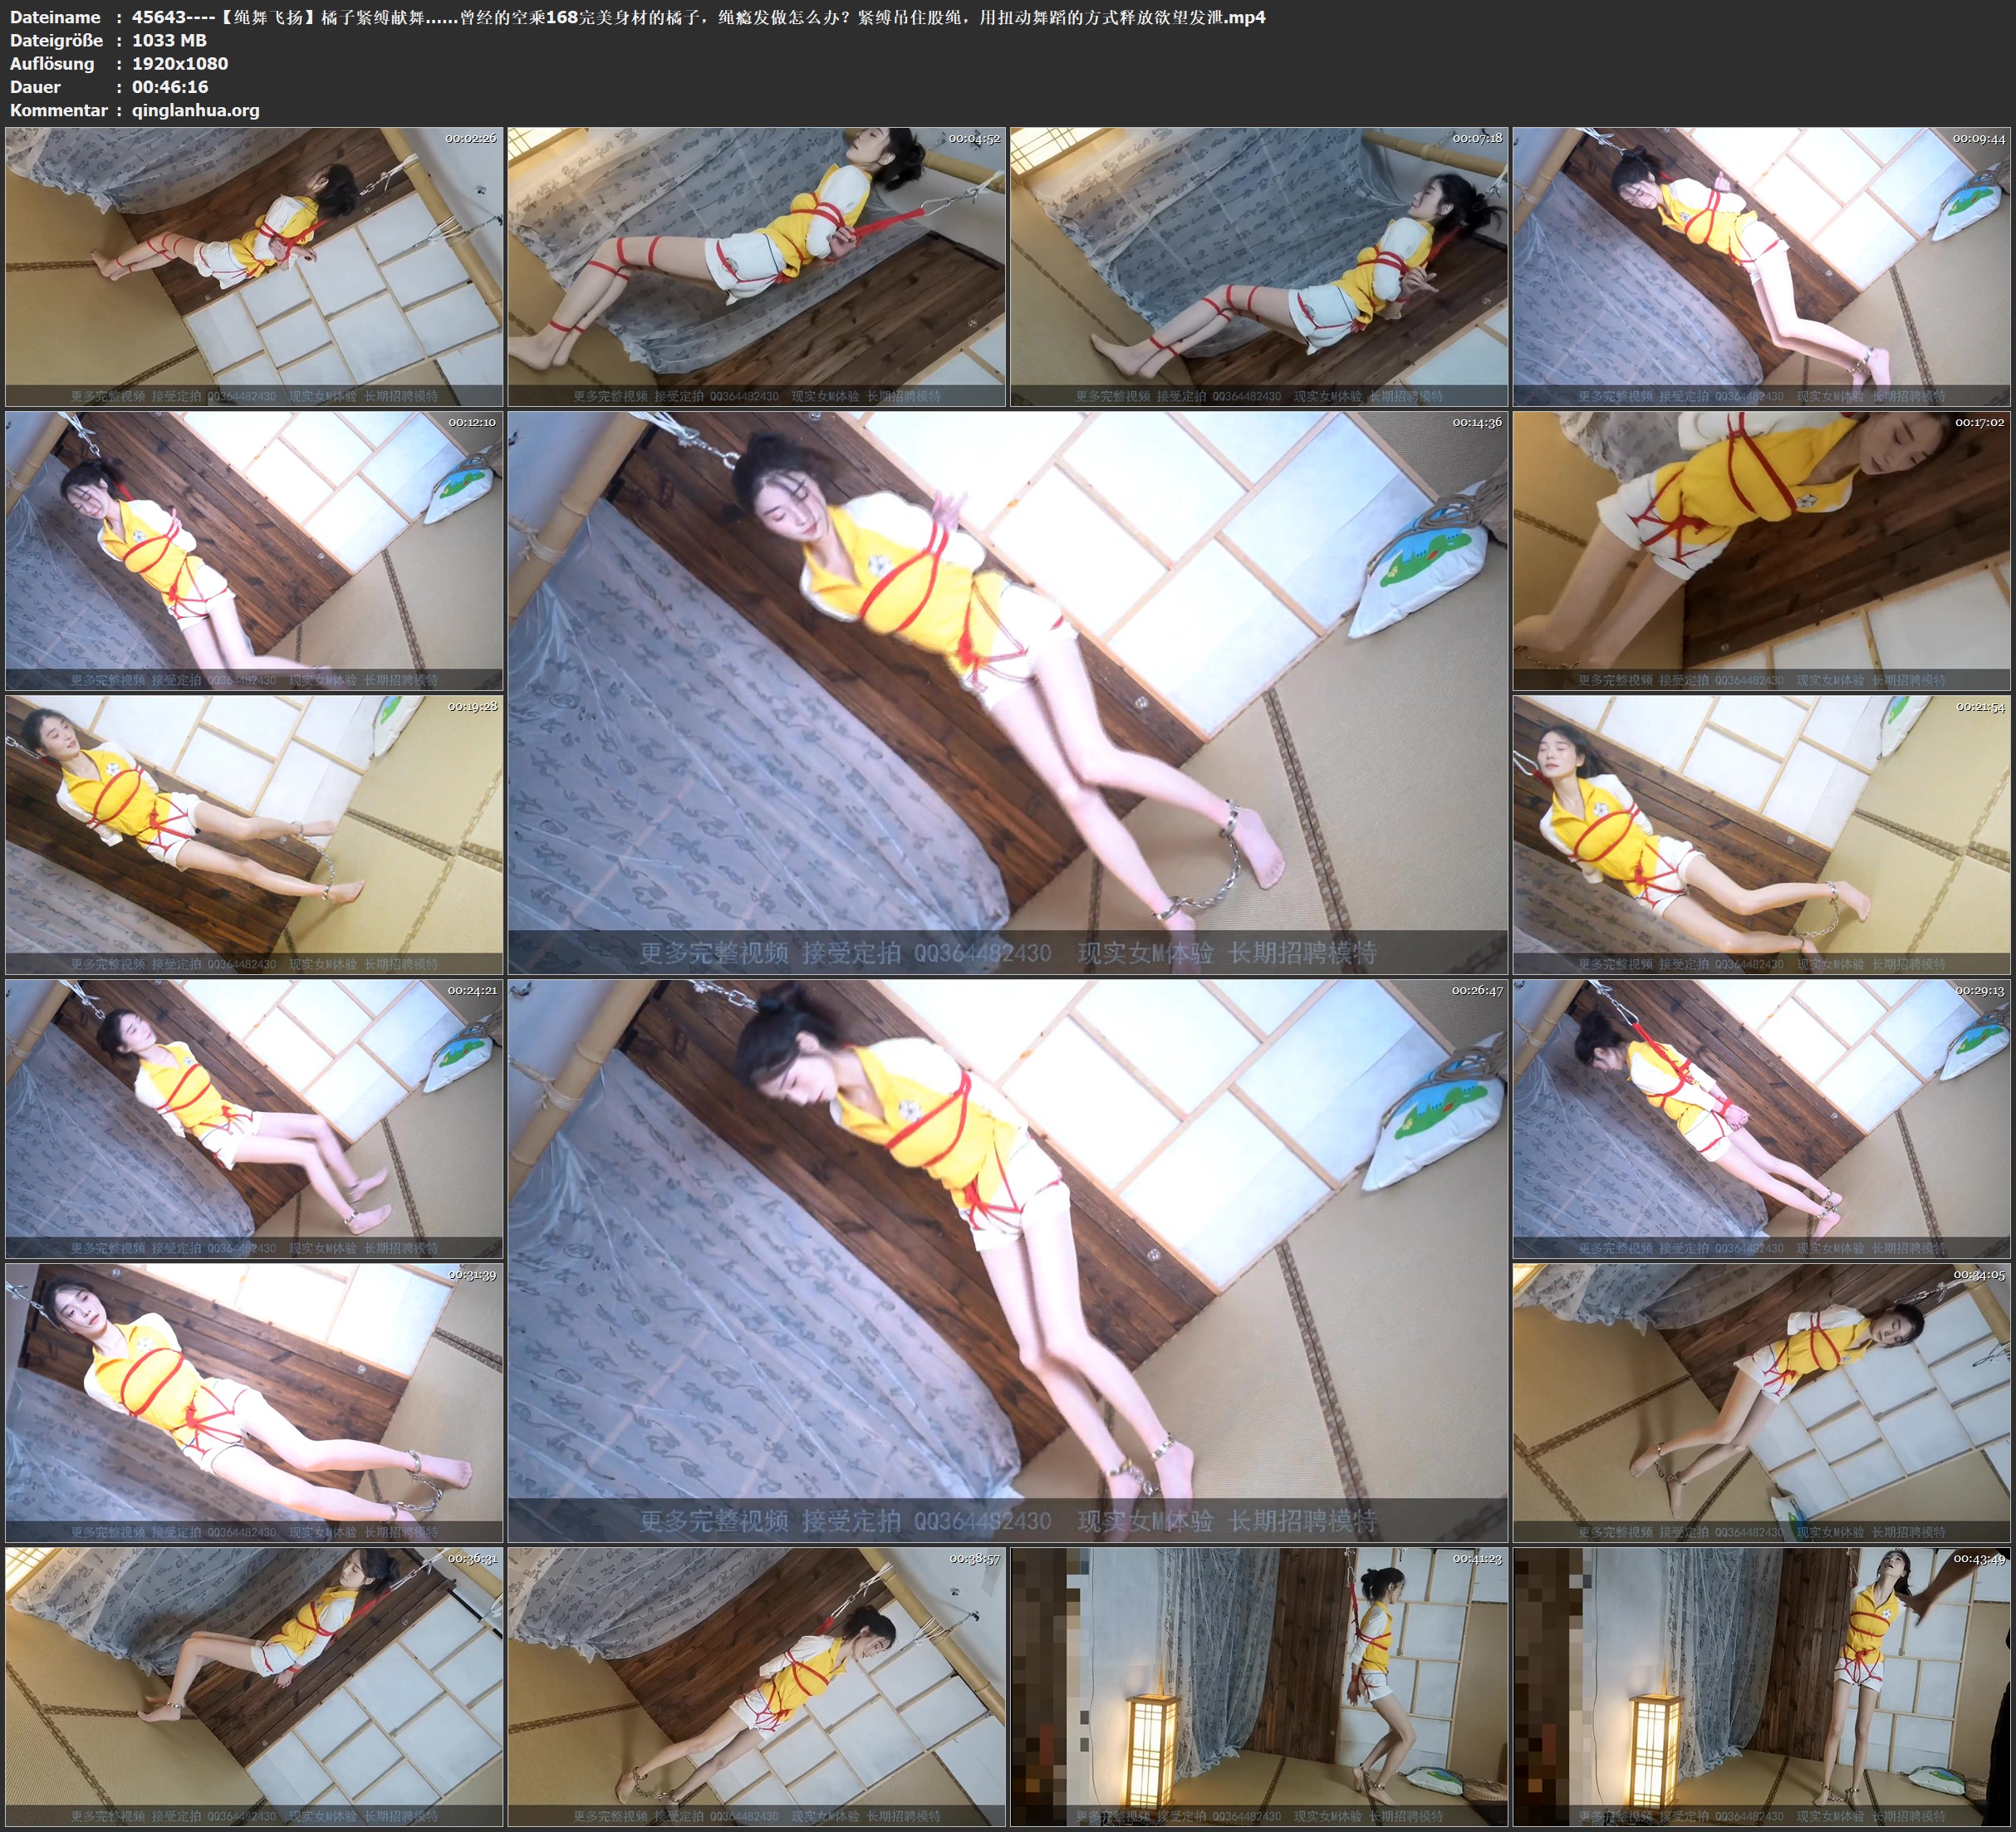Open the 00:12:10 thumbnail
Image resolution: width=2016 pixels, height=1832 pixels.
tap(254, 550)
